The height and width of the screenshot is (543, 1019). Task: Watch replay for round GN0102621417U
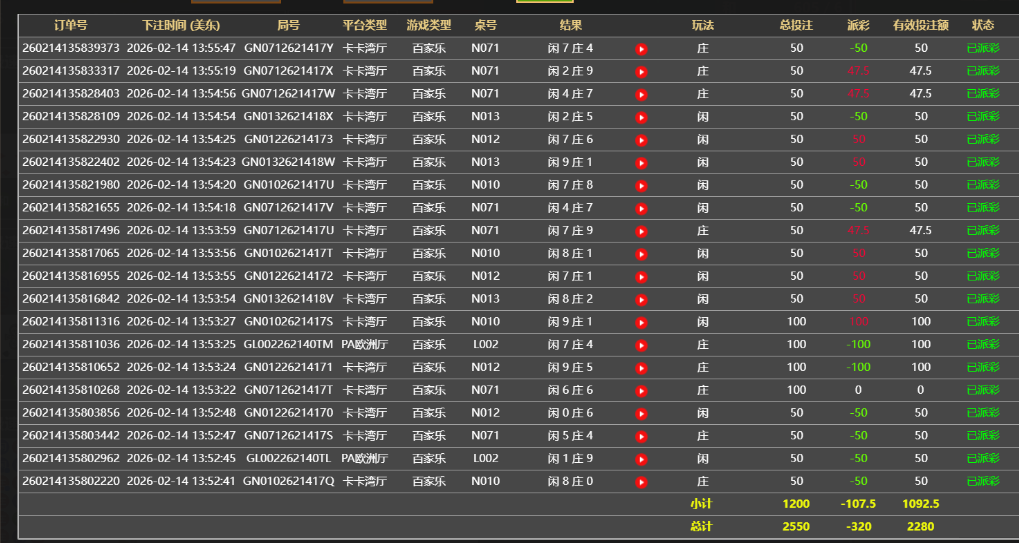[642, 185]
